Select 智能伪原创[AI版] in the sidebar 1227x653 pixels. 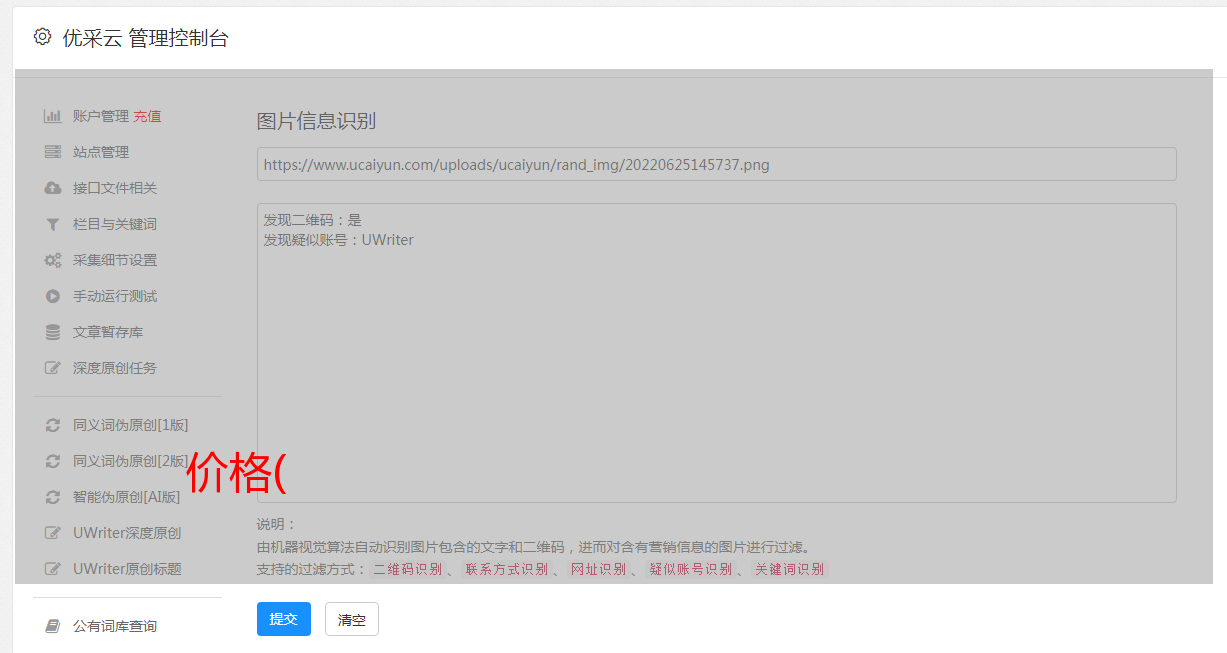(126, 497)
